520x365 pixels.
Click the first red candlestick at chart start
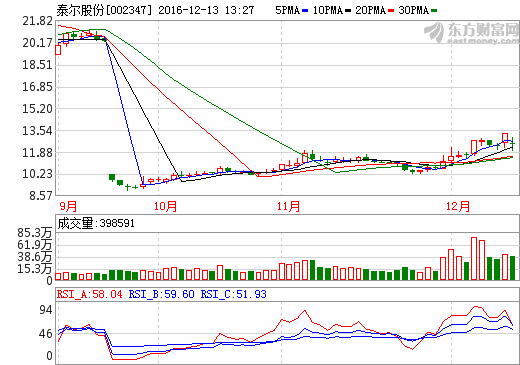(x=58, y=50)
